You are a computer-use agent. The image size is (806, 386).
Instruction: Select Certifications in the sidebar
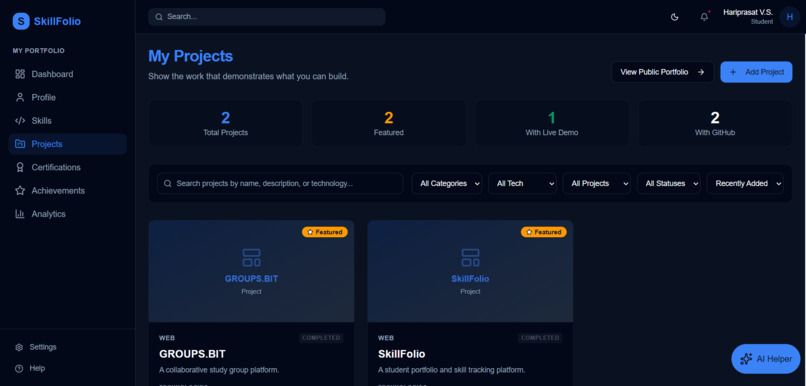point(67,167)
